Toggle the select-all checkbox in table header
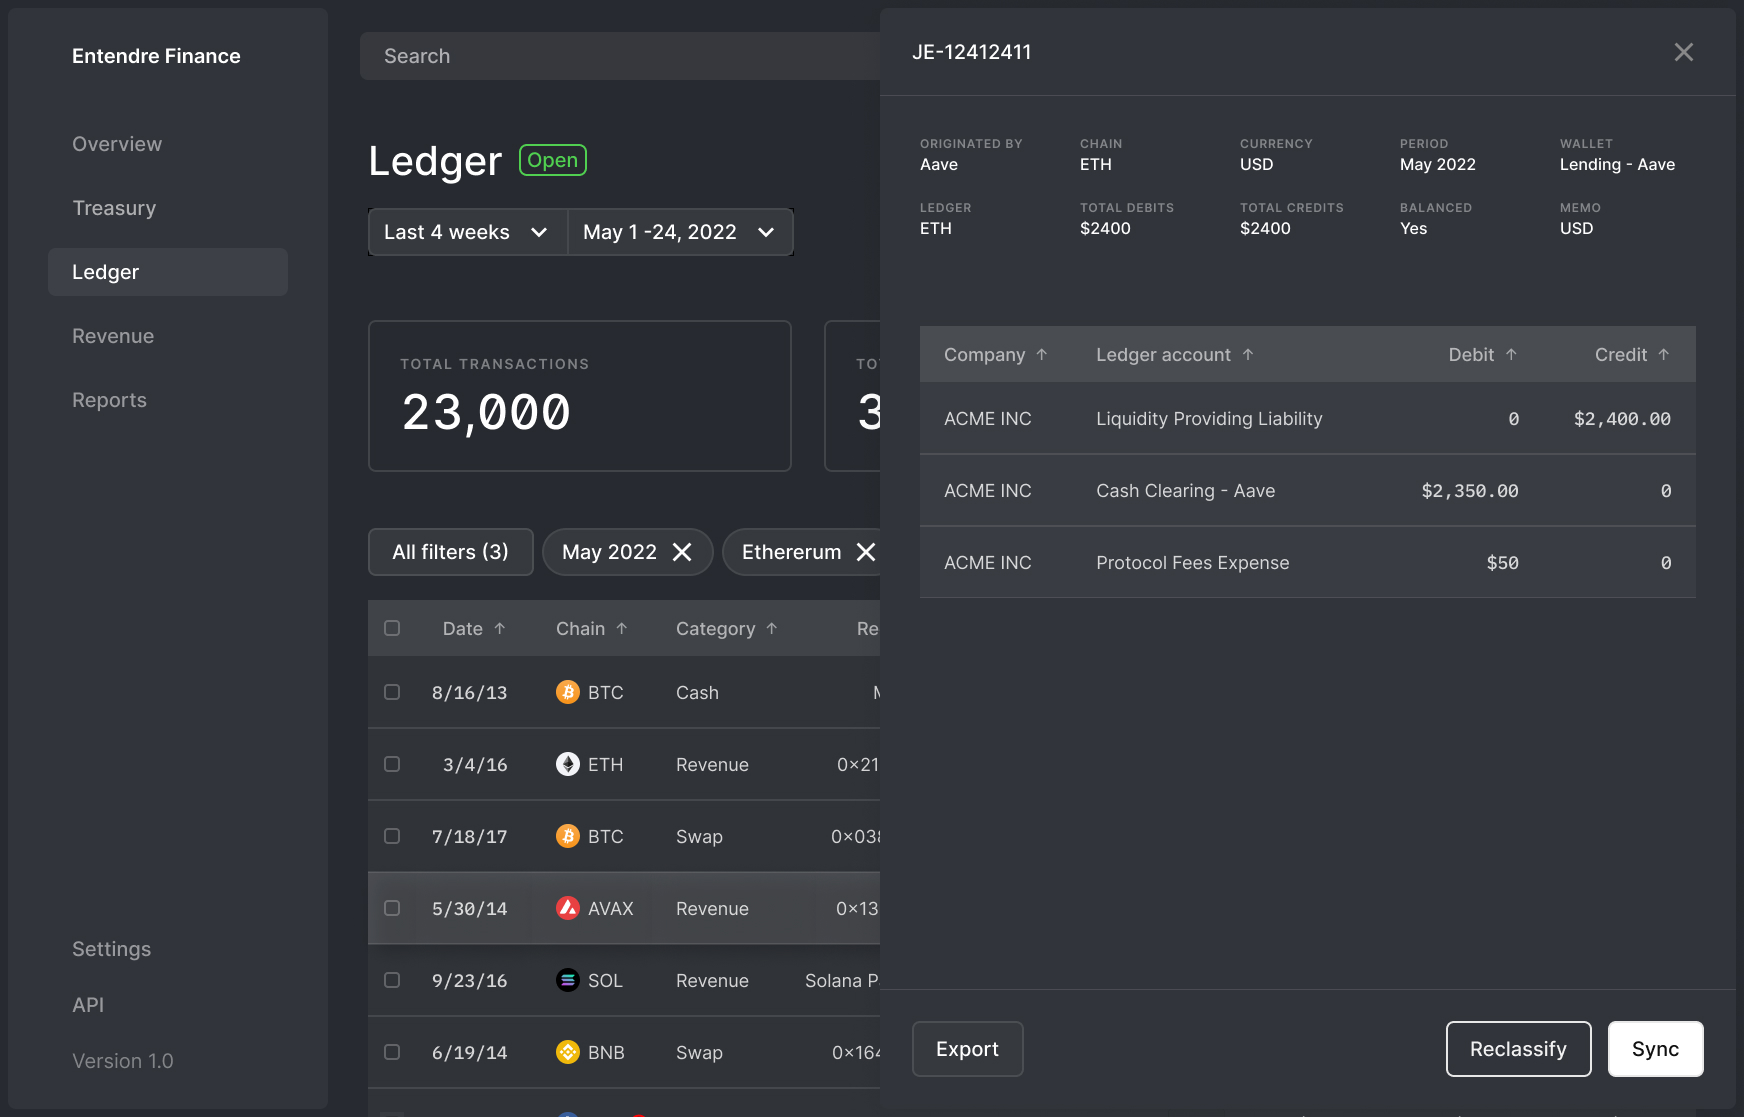1744x1117 pixels. [x=392, y=628]
